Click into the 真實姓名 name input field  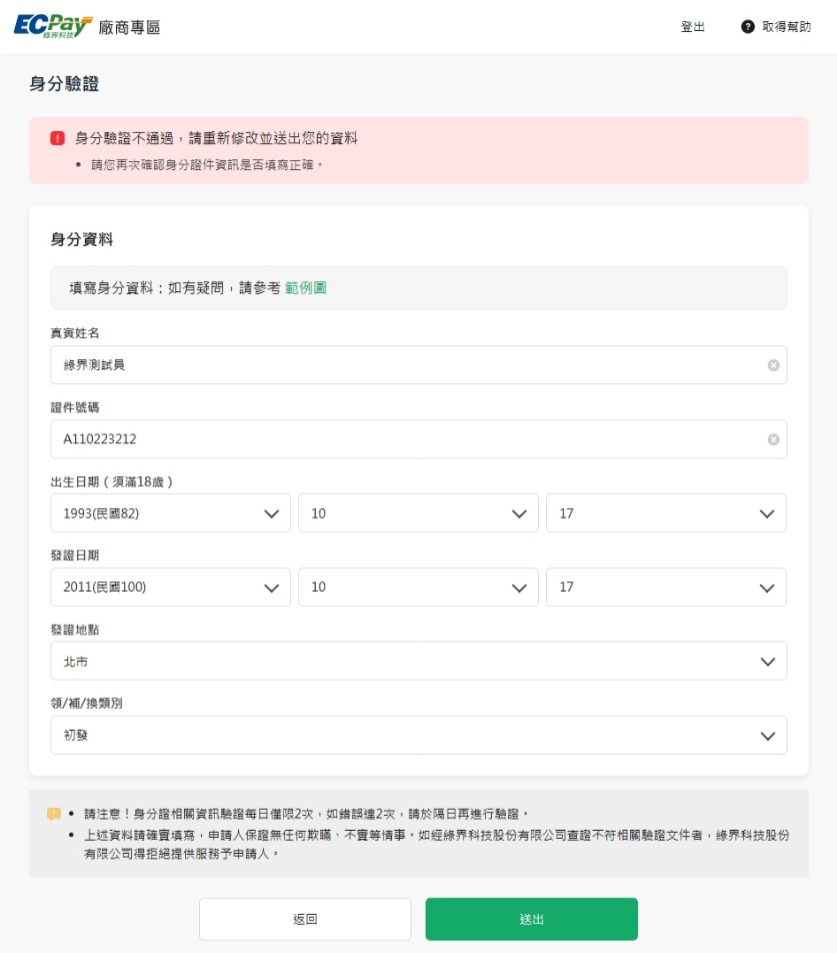coord(400,365)
